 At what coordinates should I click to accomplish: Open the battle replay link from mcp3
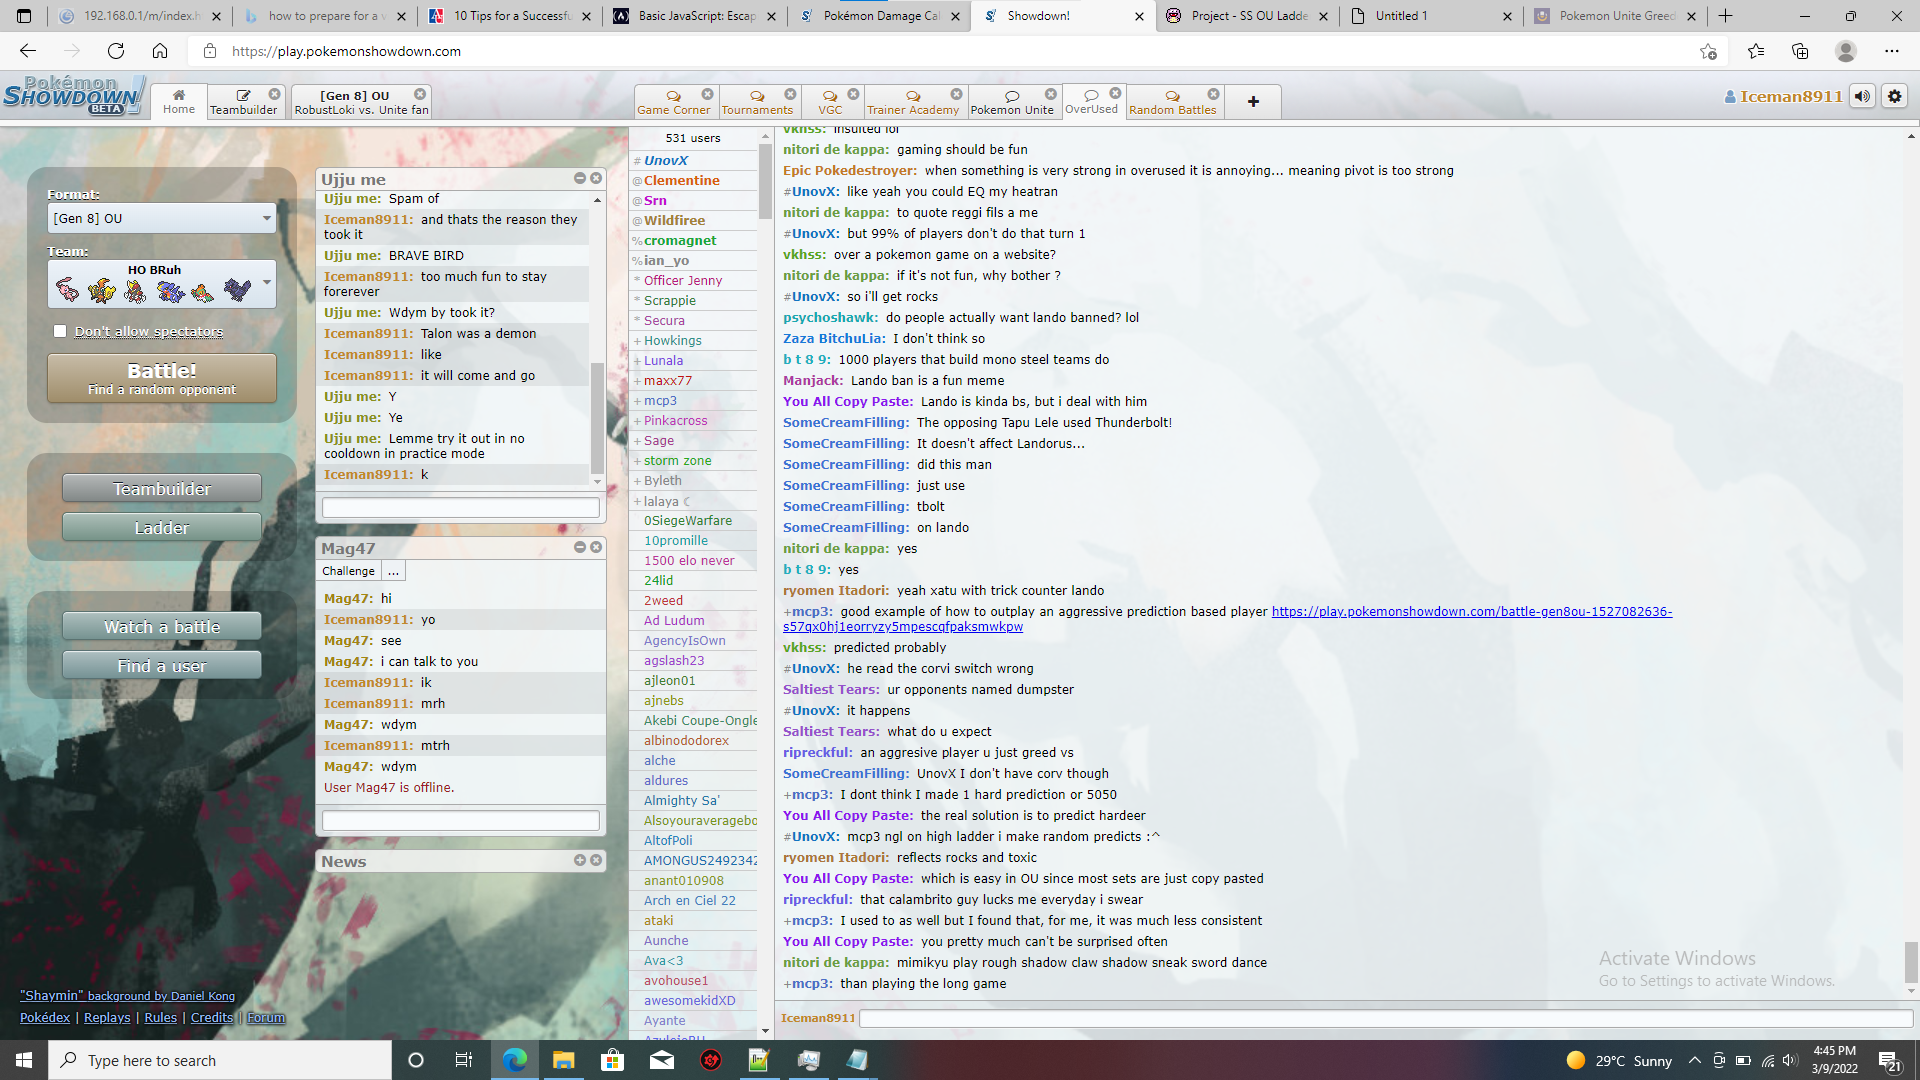(x=1227, y=619)
